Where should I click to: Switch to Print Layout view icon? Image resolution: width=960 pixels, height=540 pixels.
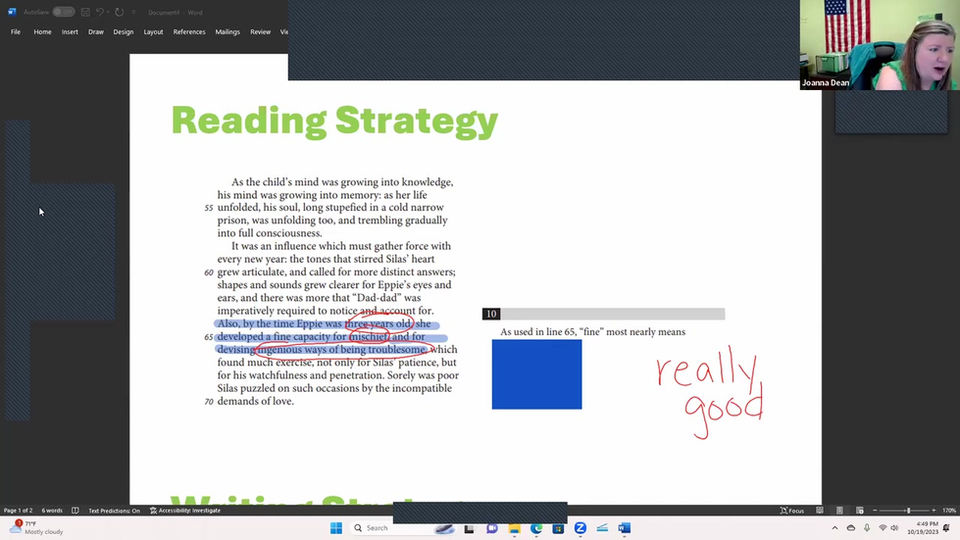coord(839,510)
